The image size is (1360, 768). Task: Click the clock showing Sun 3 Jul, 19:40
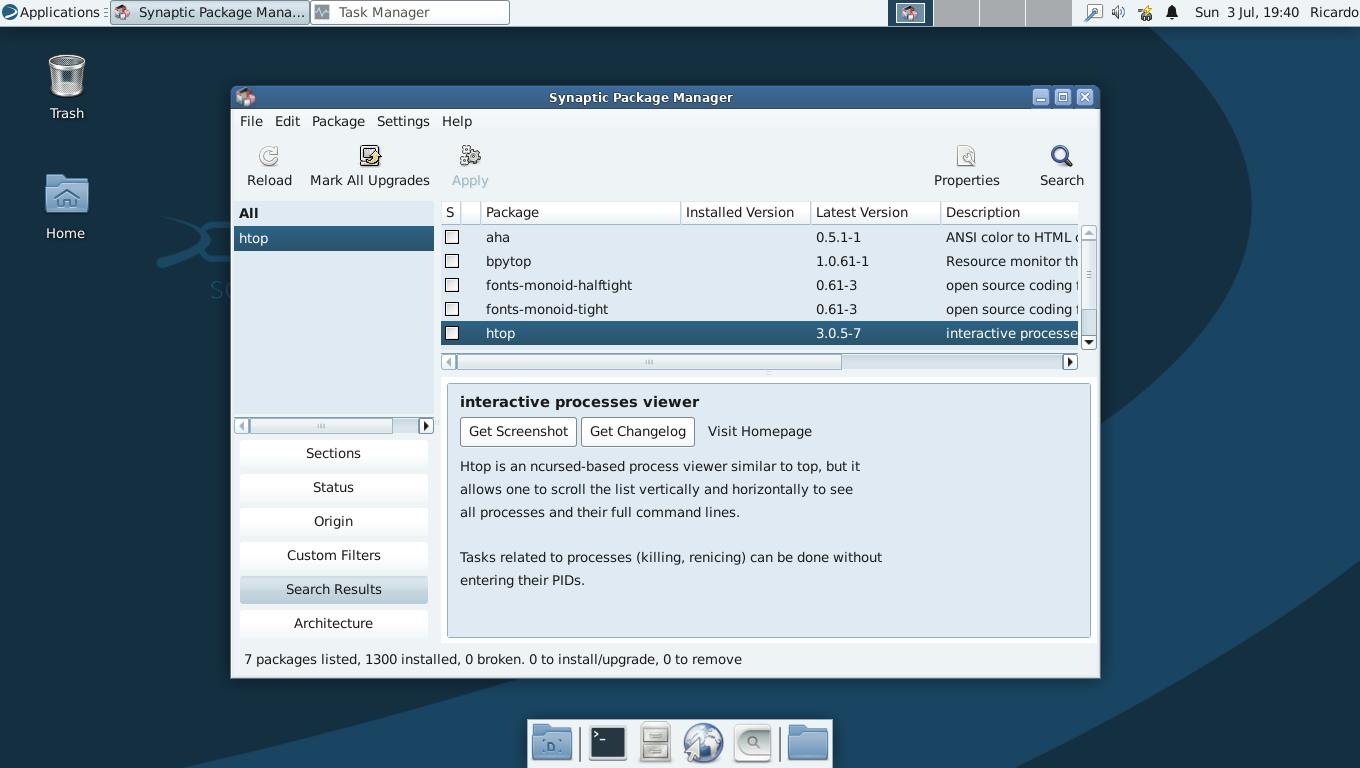click(1246, 12)
